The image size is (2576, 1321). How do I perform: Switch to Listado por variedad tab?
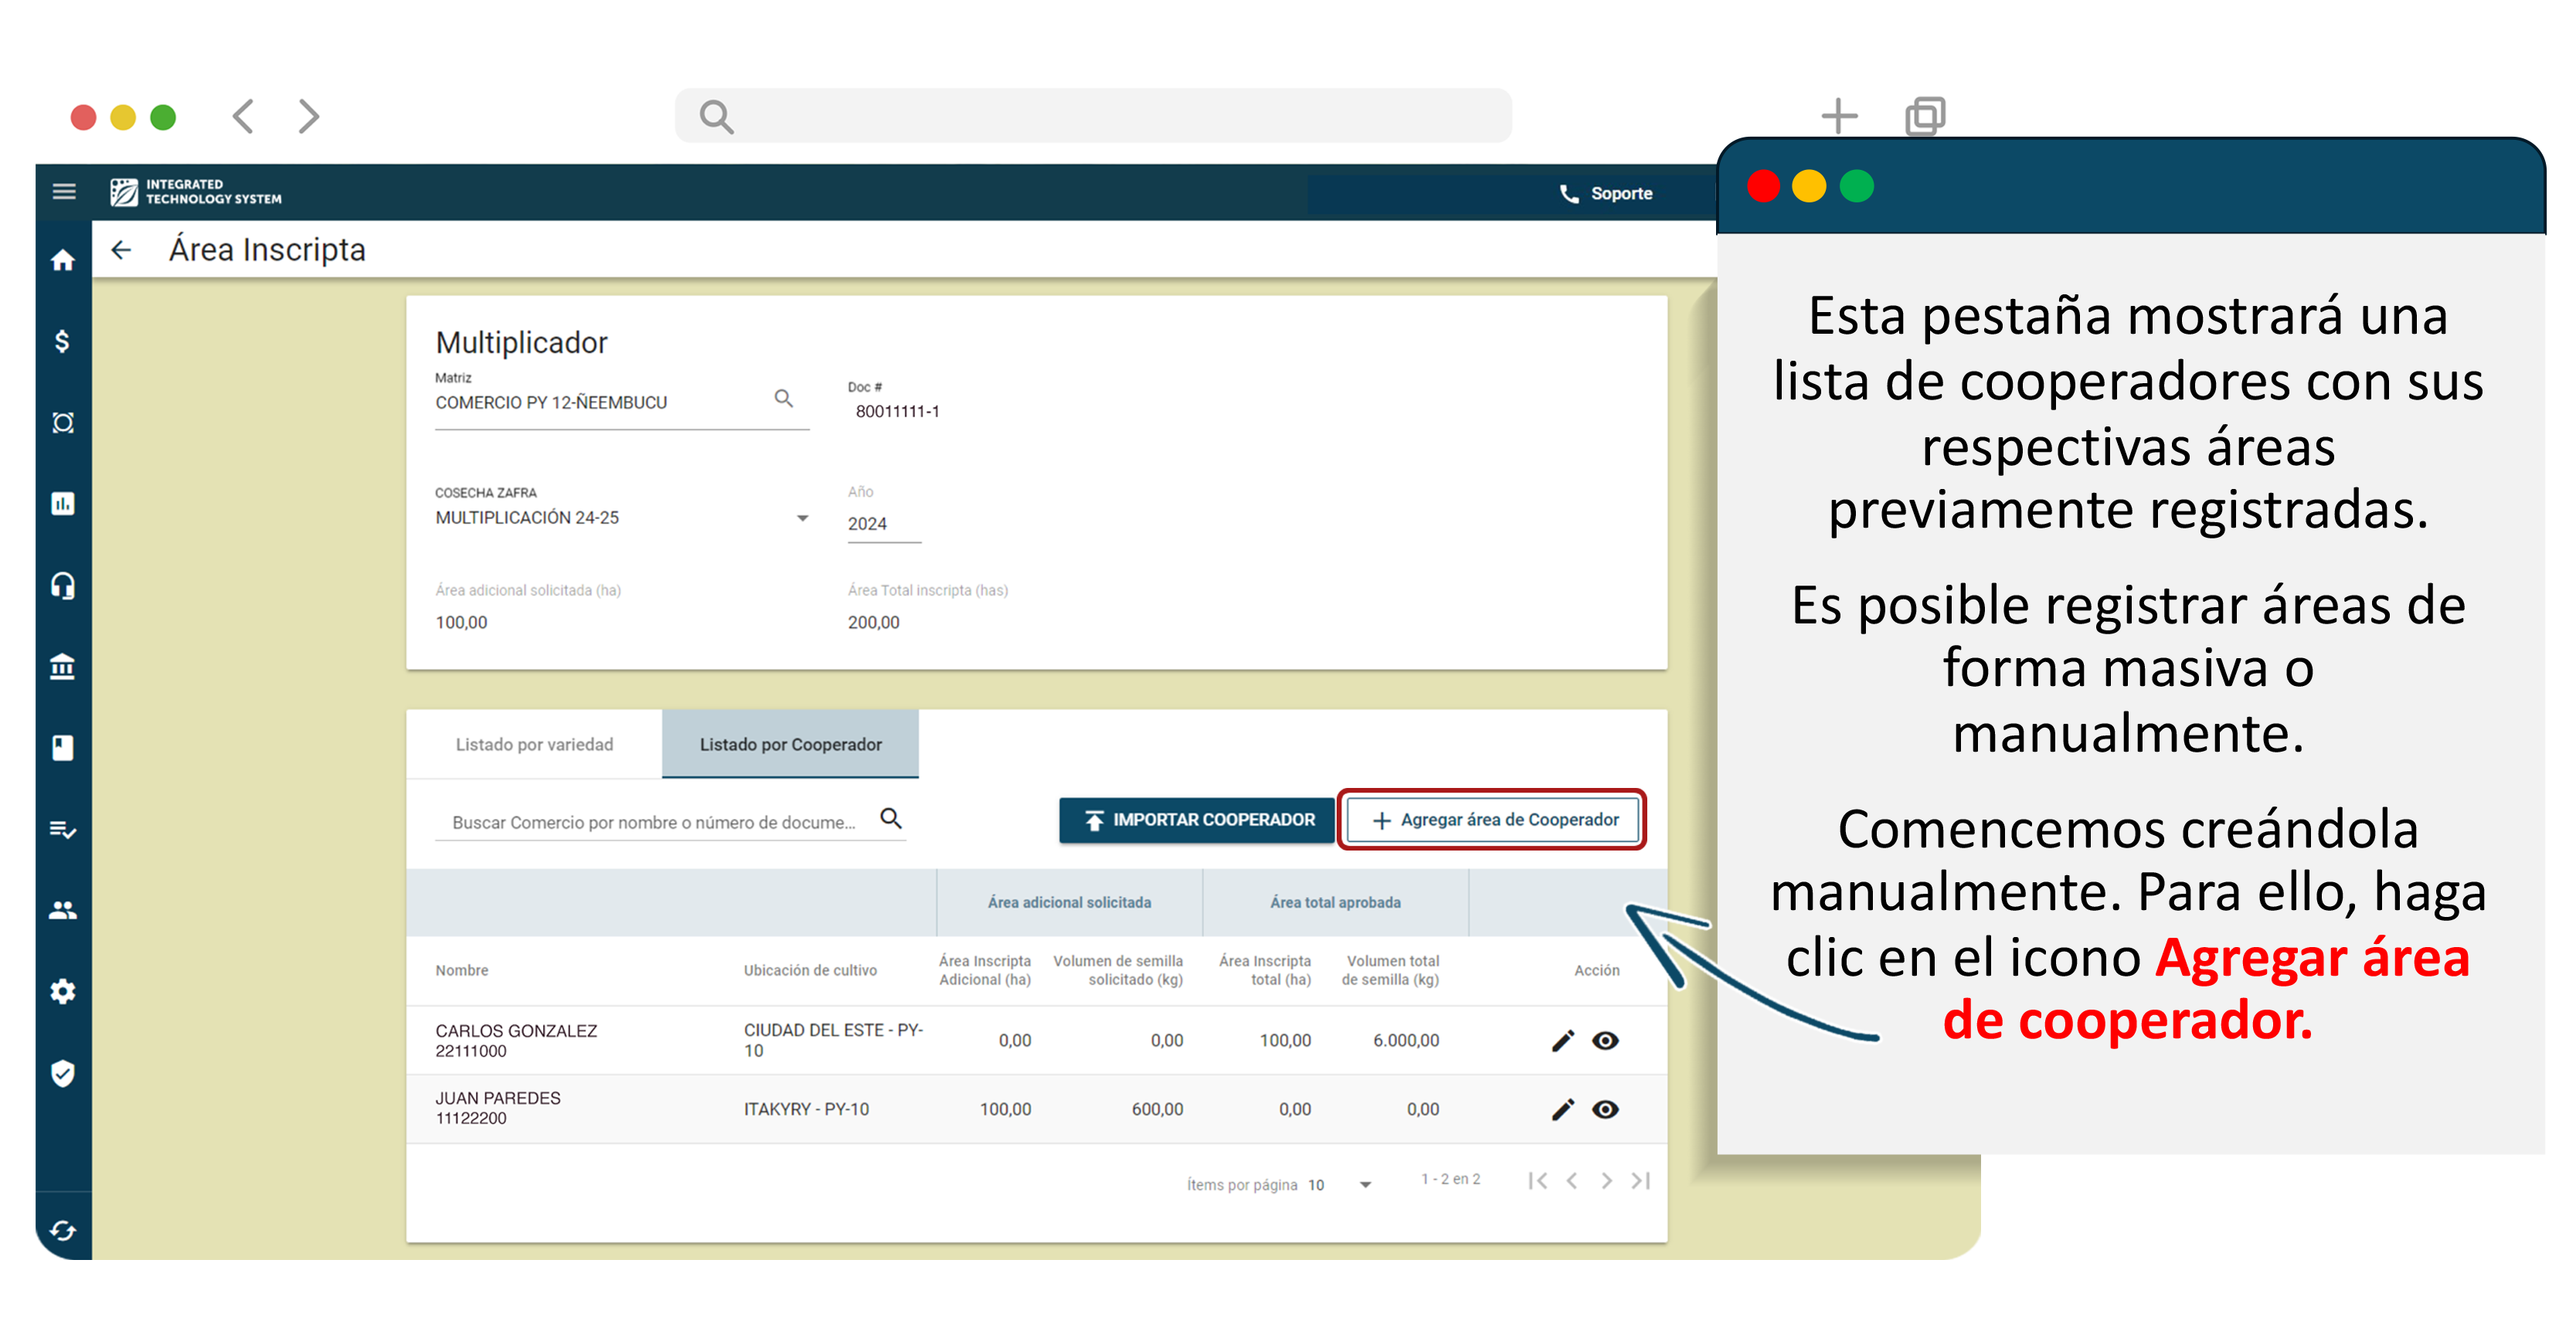[534, 744]
